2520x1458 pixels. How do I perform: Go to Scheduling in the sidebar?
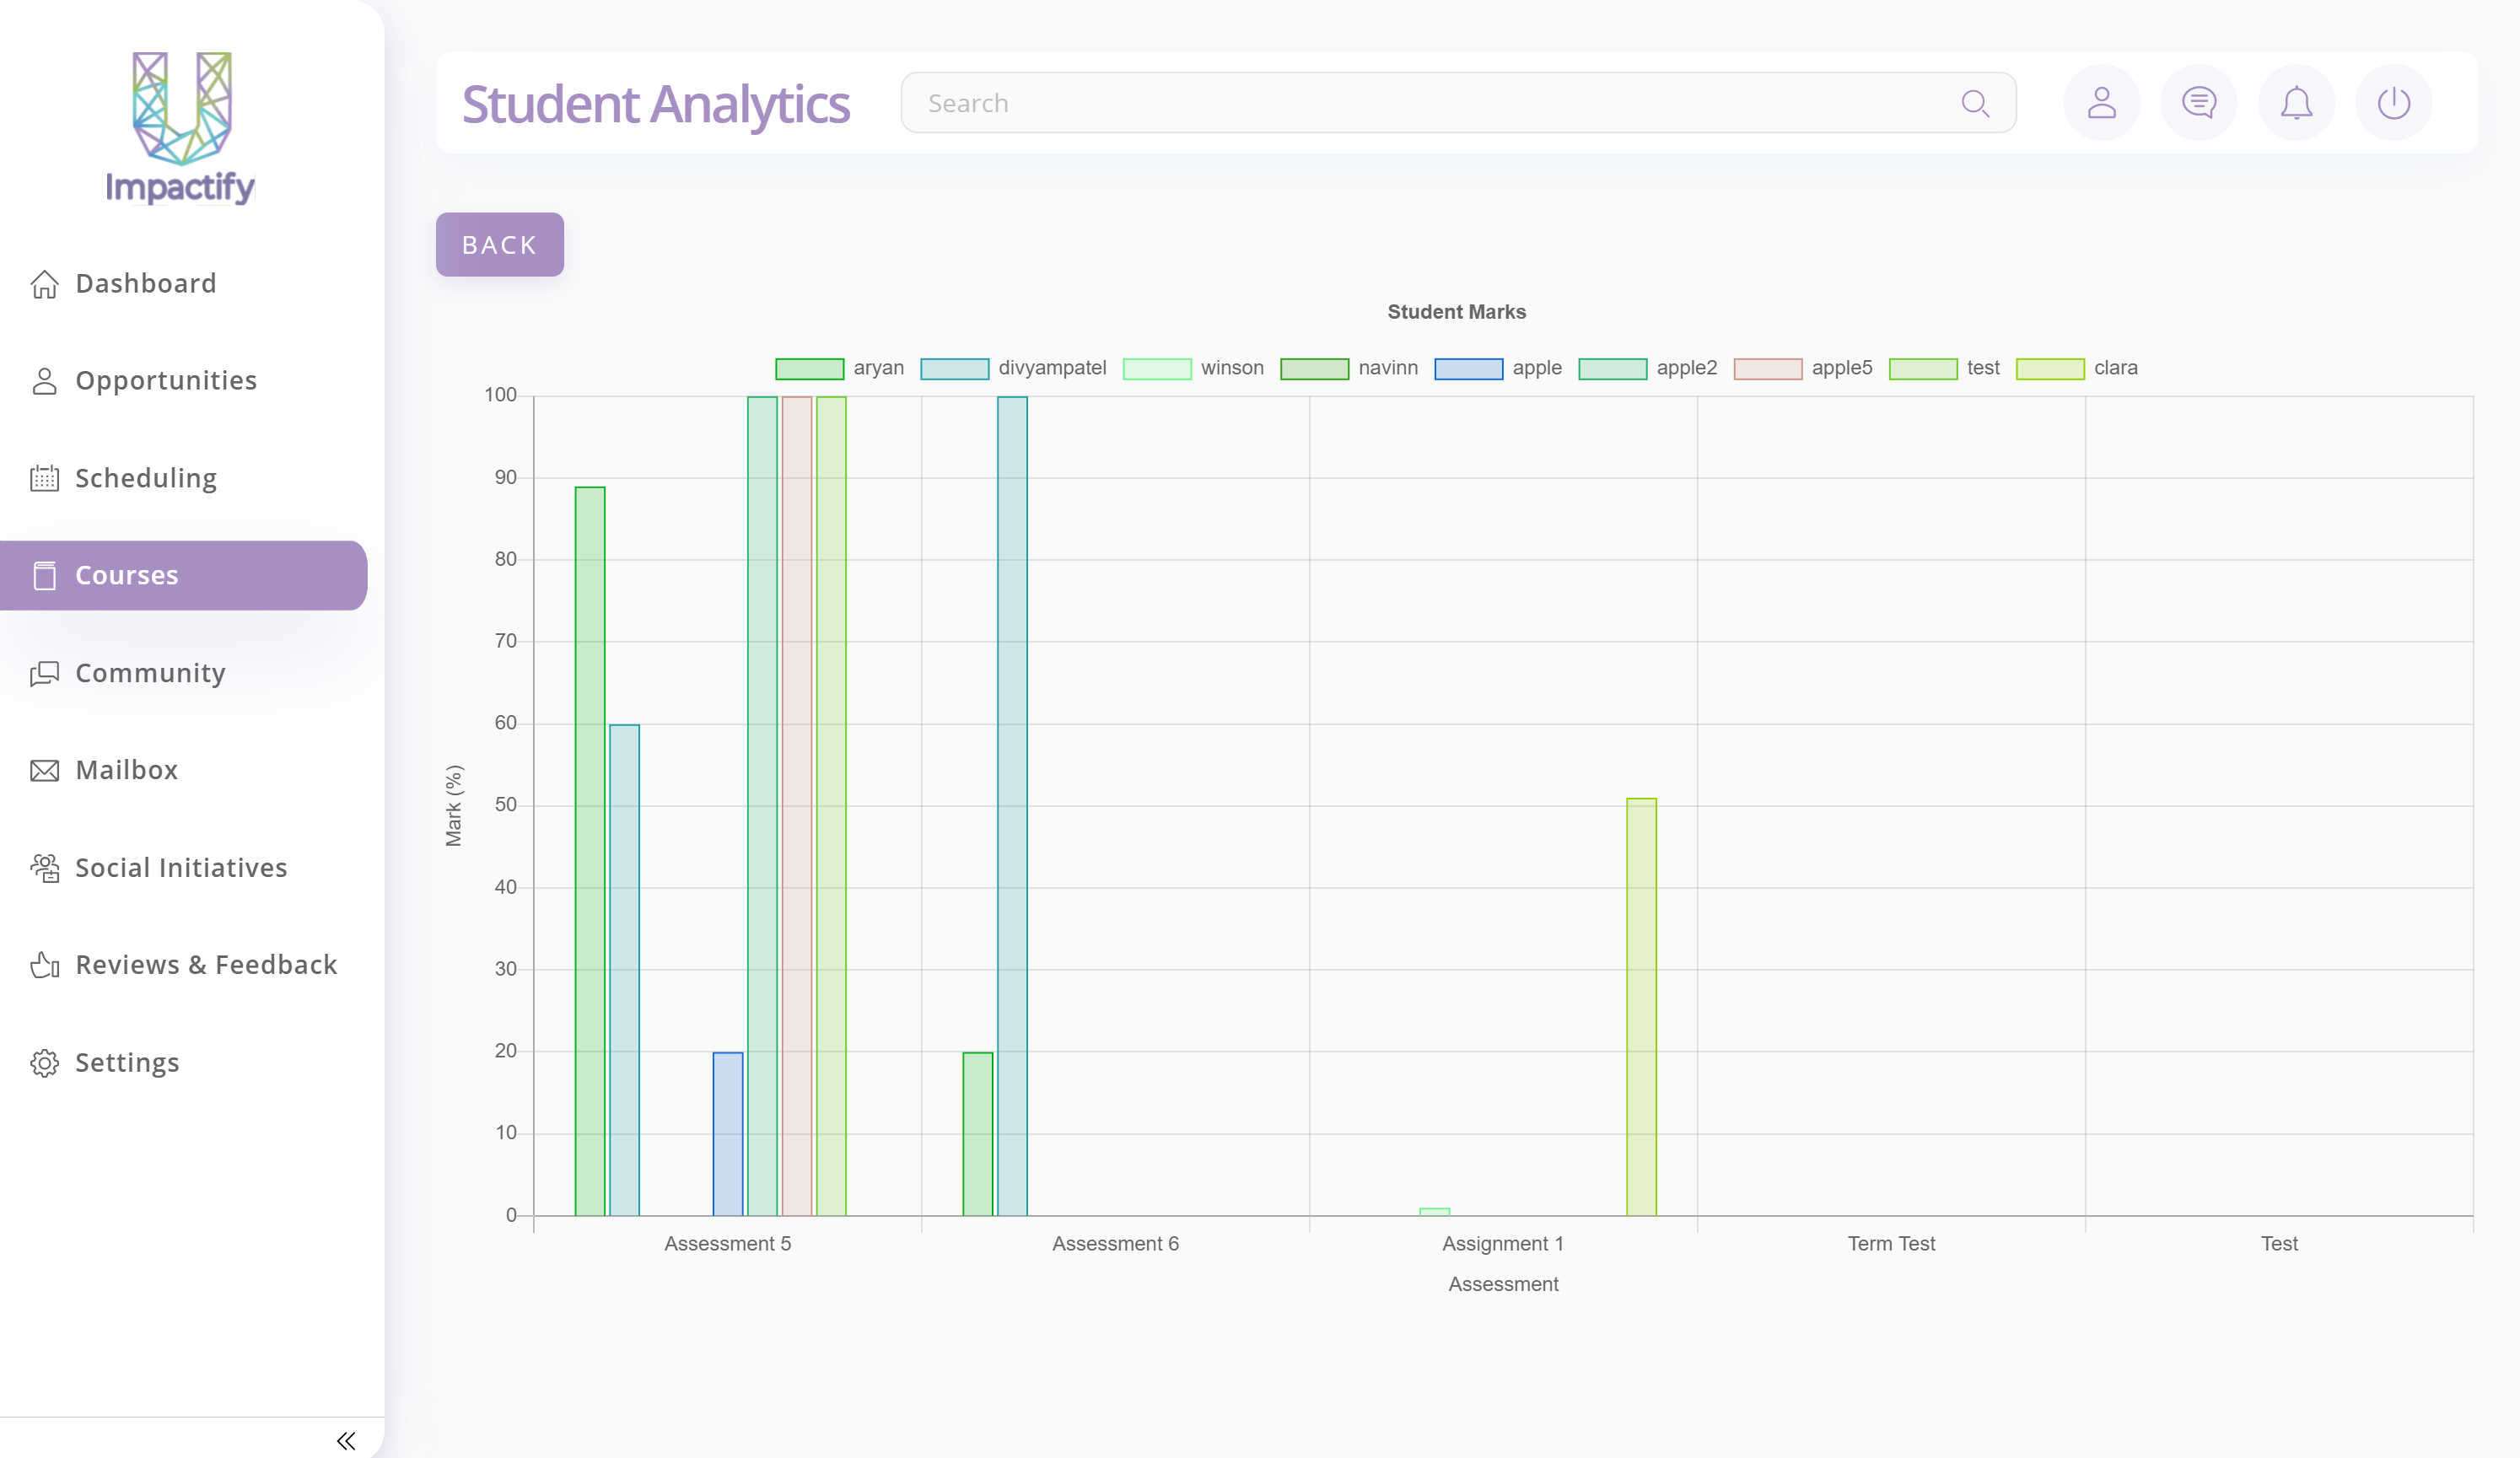point(146,478)
